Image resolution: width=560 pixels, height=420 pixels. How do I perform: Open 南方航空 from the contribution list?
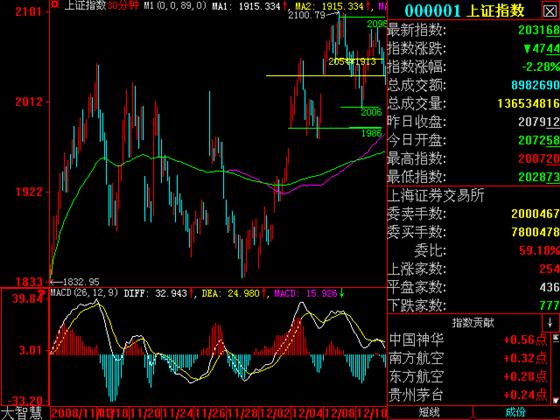pos(416,358)
